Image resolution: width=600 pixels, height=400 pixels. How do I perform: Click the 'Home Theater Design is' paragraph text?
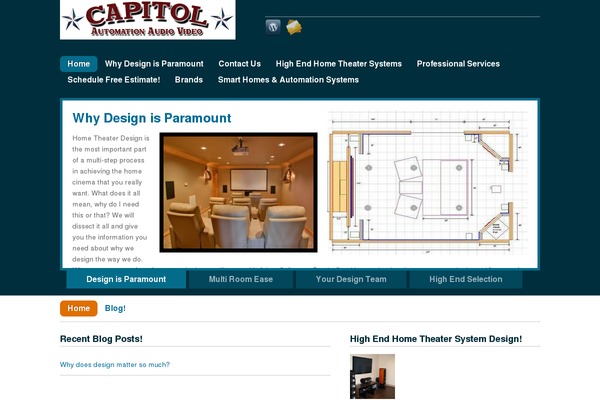click(x=111, y=199)
